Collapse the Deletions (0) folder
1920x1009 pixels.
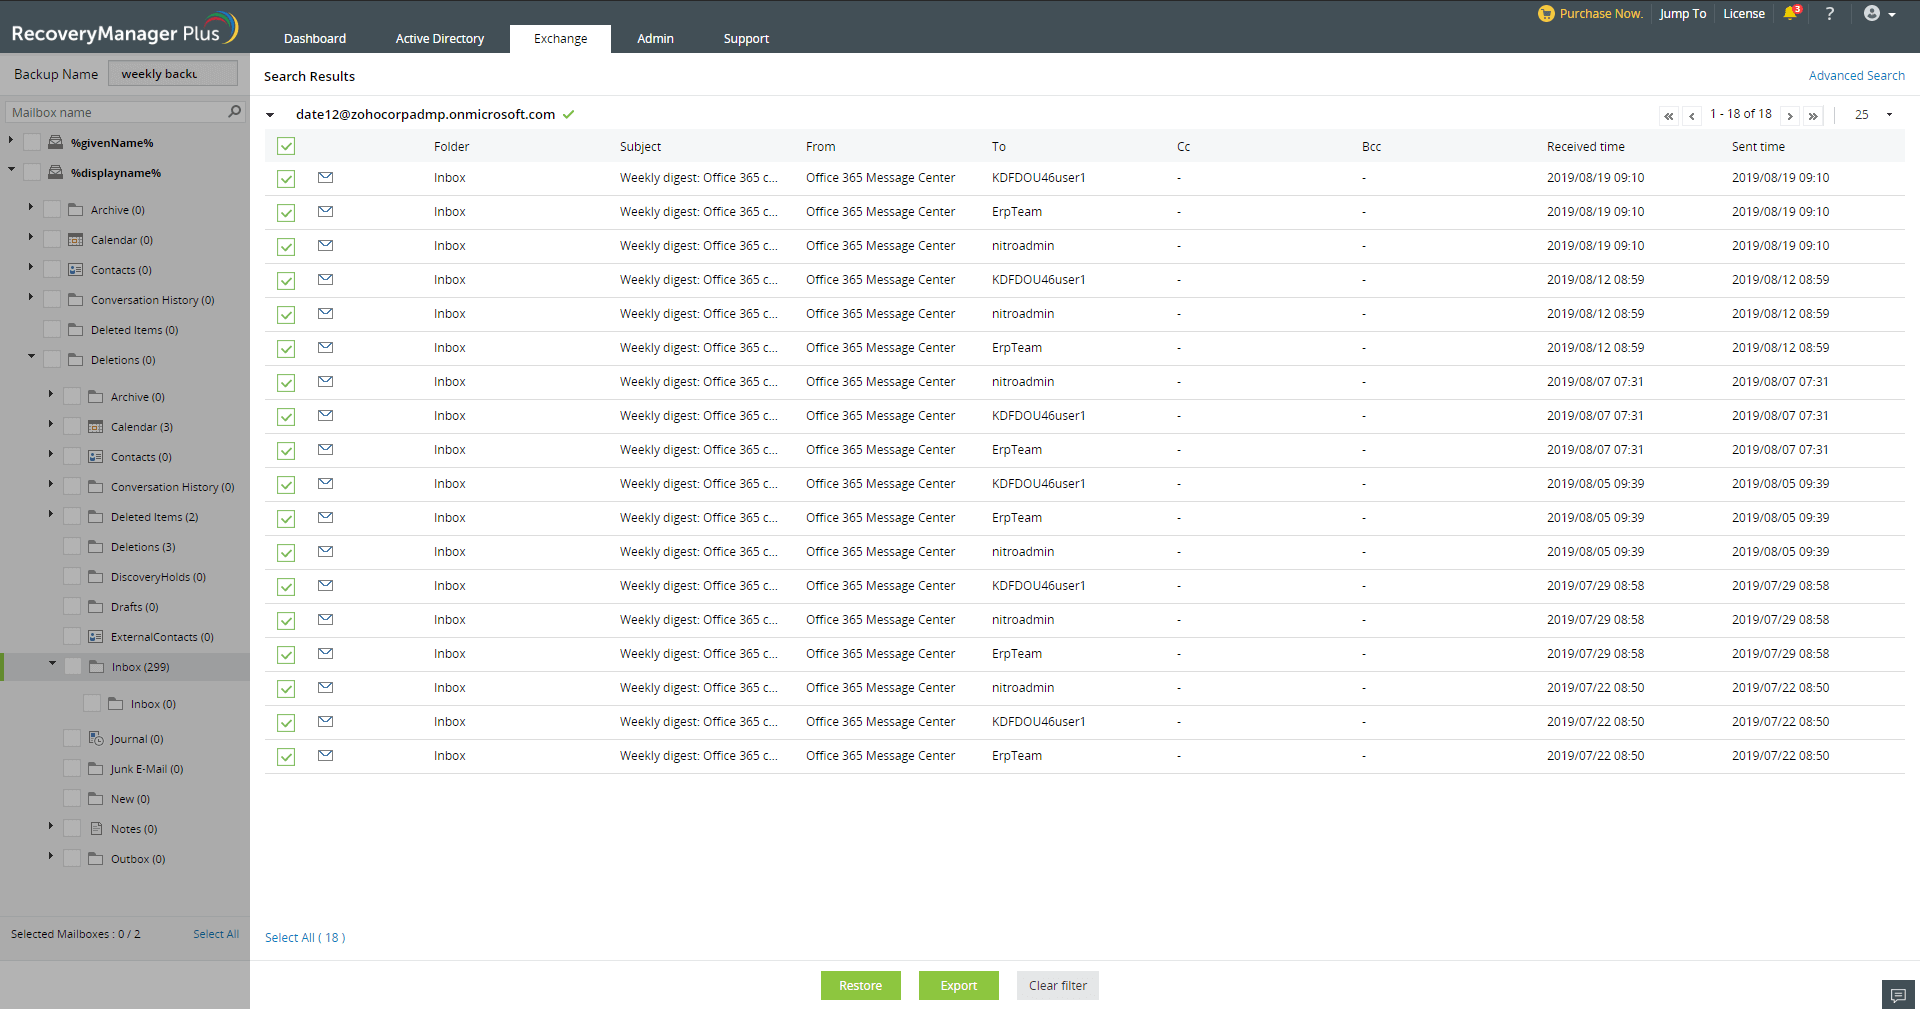click(31, 356)
